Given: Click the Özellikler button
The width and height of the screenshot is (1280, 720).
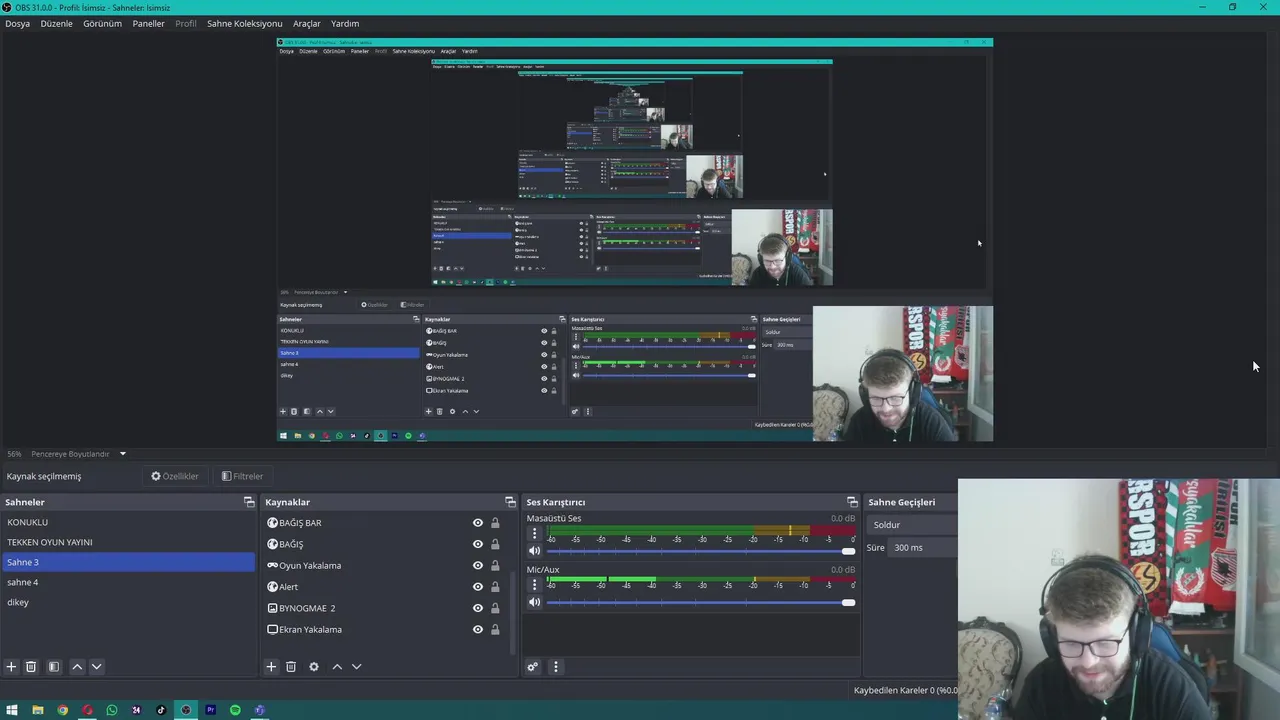Looking at the screenshot, I should (175, 476).
